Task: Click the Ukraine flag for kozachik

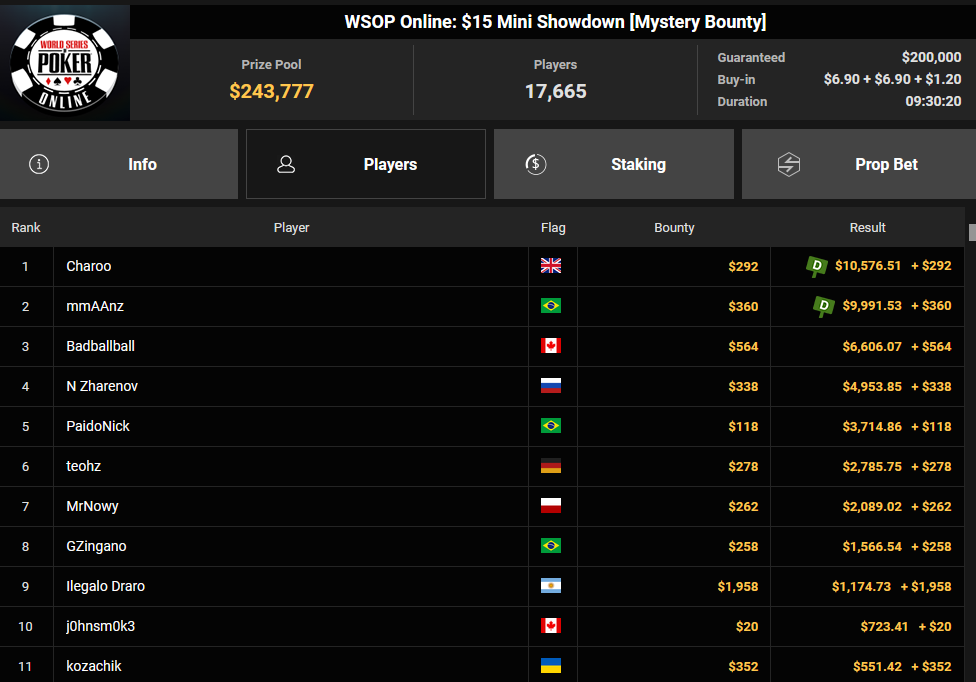Action: click(551, 666)
